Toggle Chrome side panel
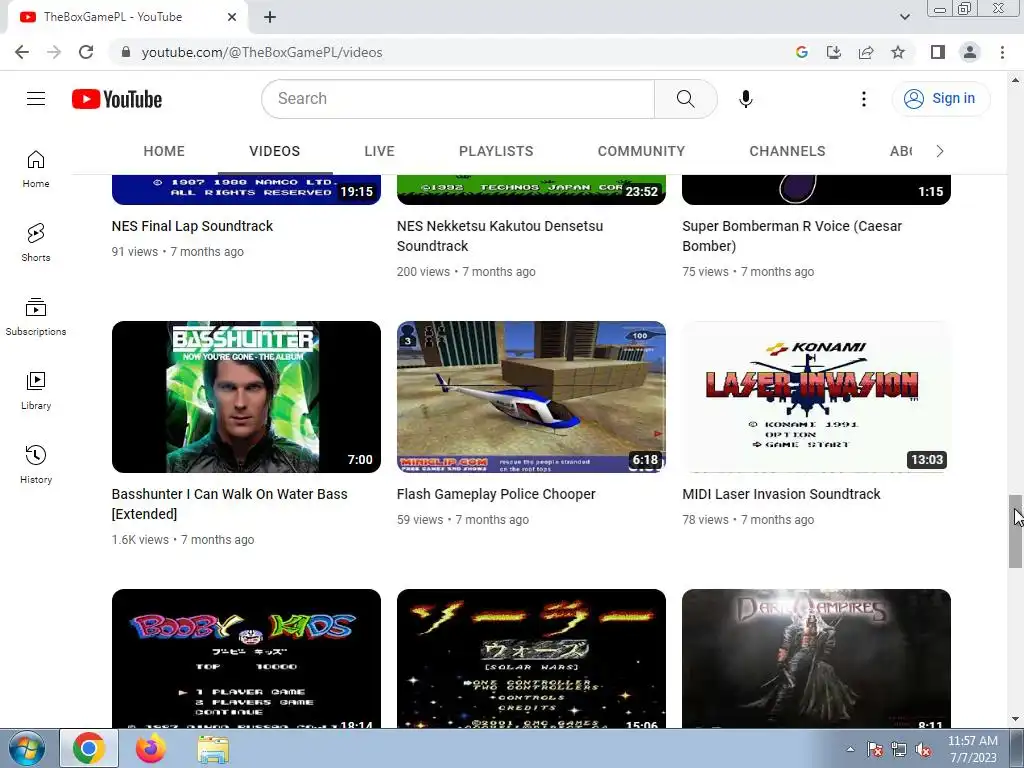Image resolution: width=1024 pixels, height=768 pixels. (x=937, y=52)
